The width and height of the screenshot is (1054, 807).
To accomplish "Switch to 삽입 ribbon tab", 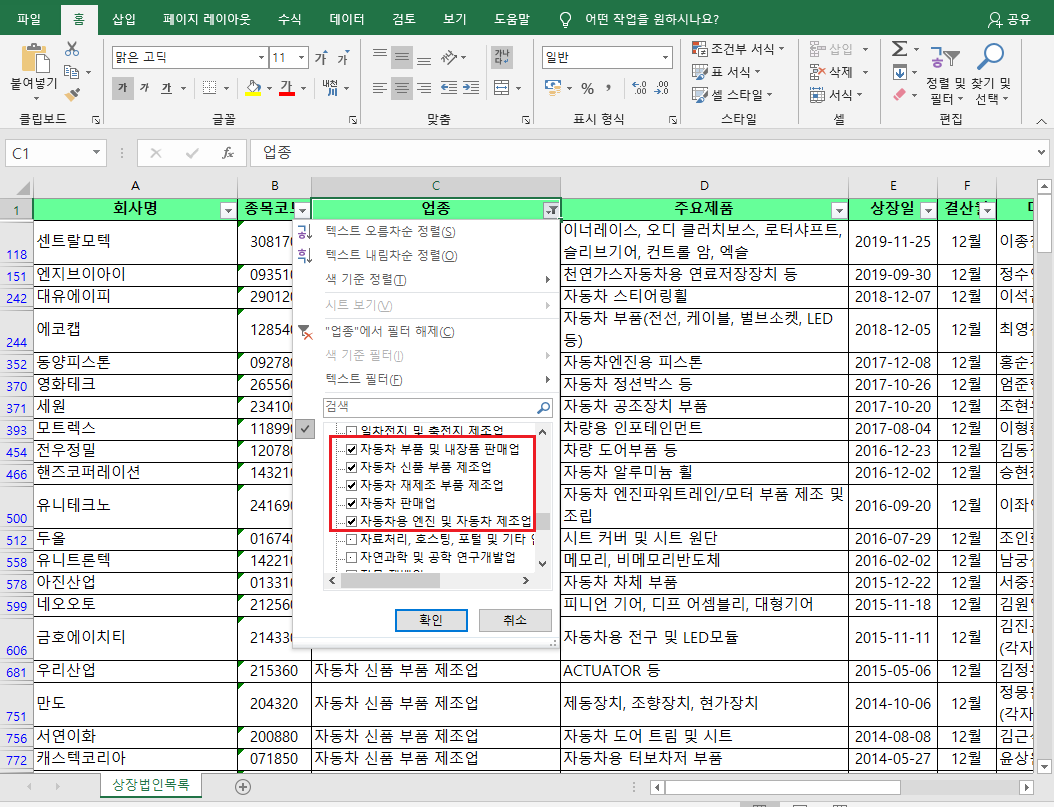I will (124, 19).
